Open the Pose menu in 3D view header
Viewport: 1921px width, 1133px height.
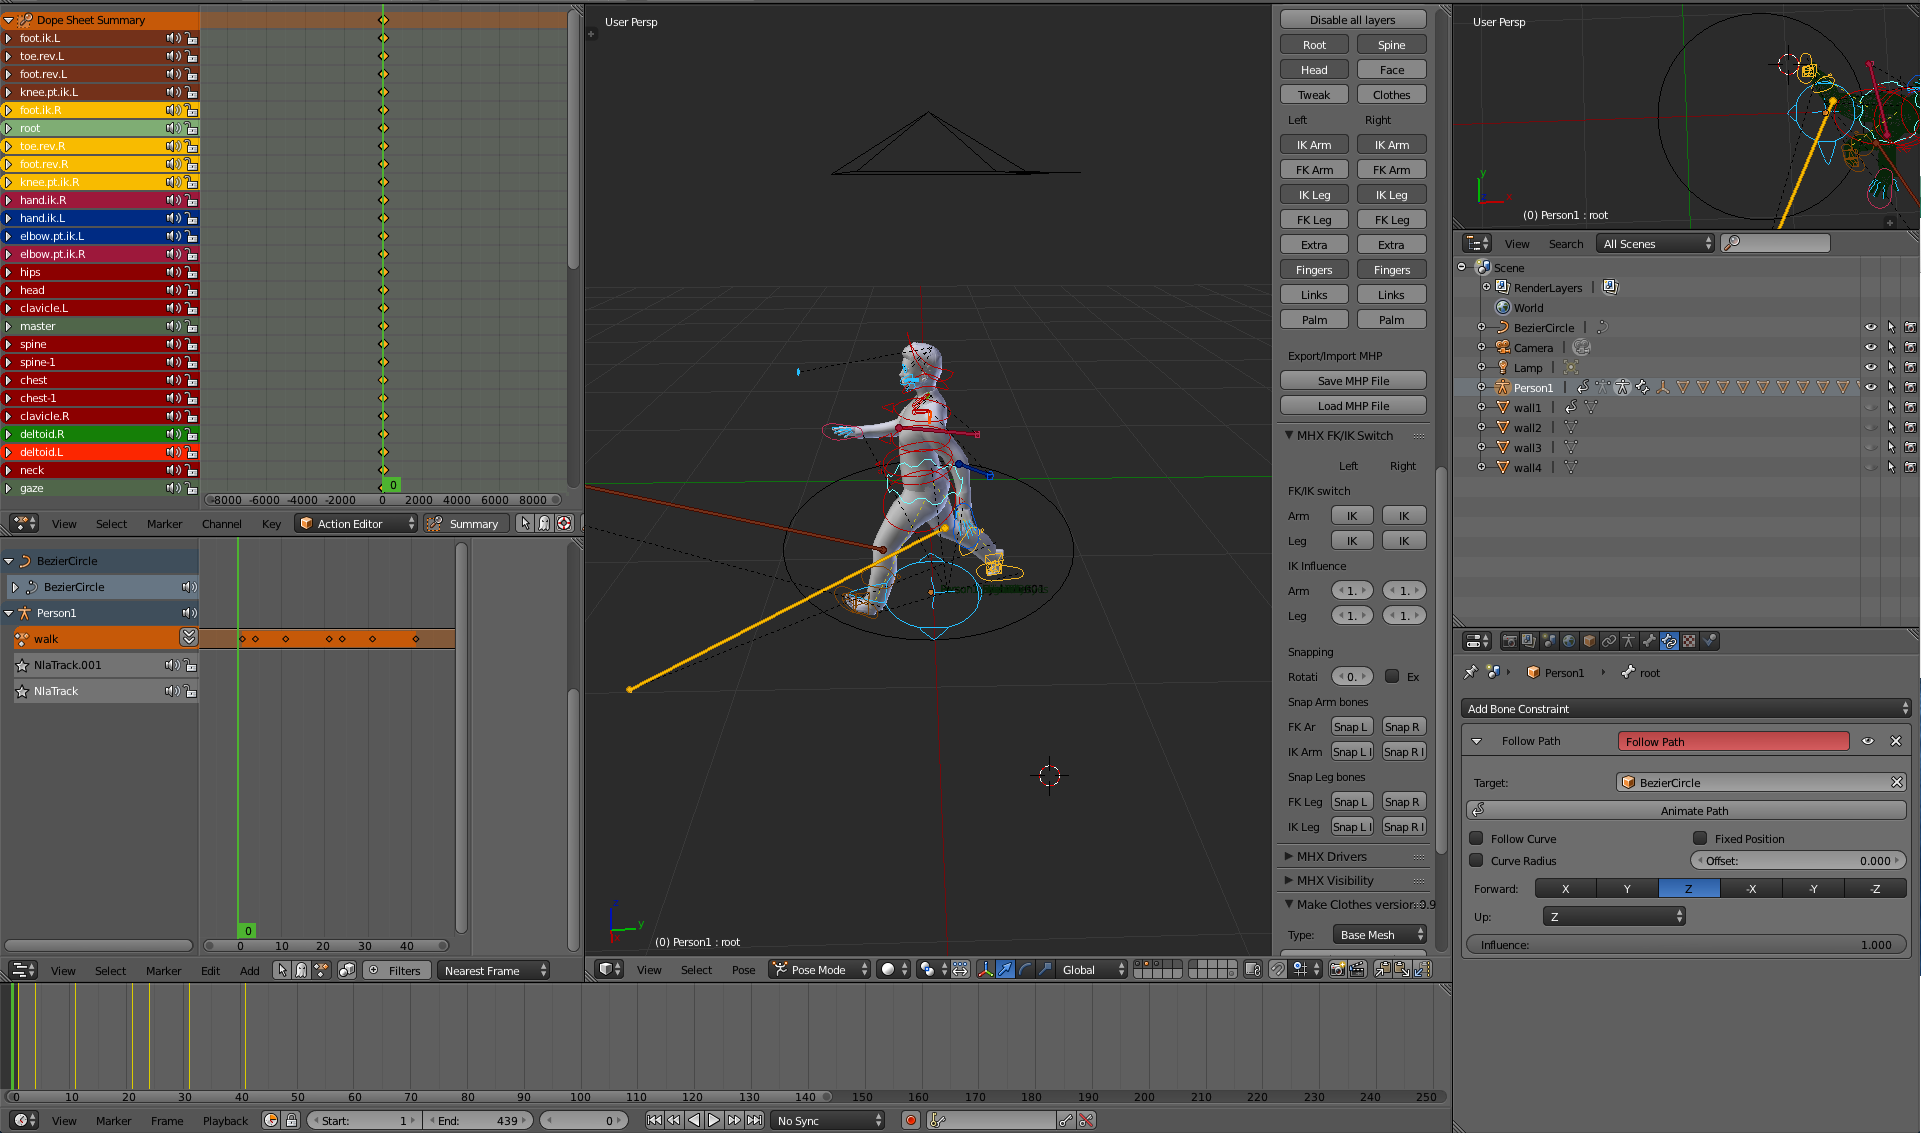743,969
